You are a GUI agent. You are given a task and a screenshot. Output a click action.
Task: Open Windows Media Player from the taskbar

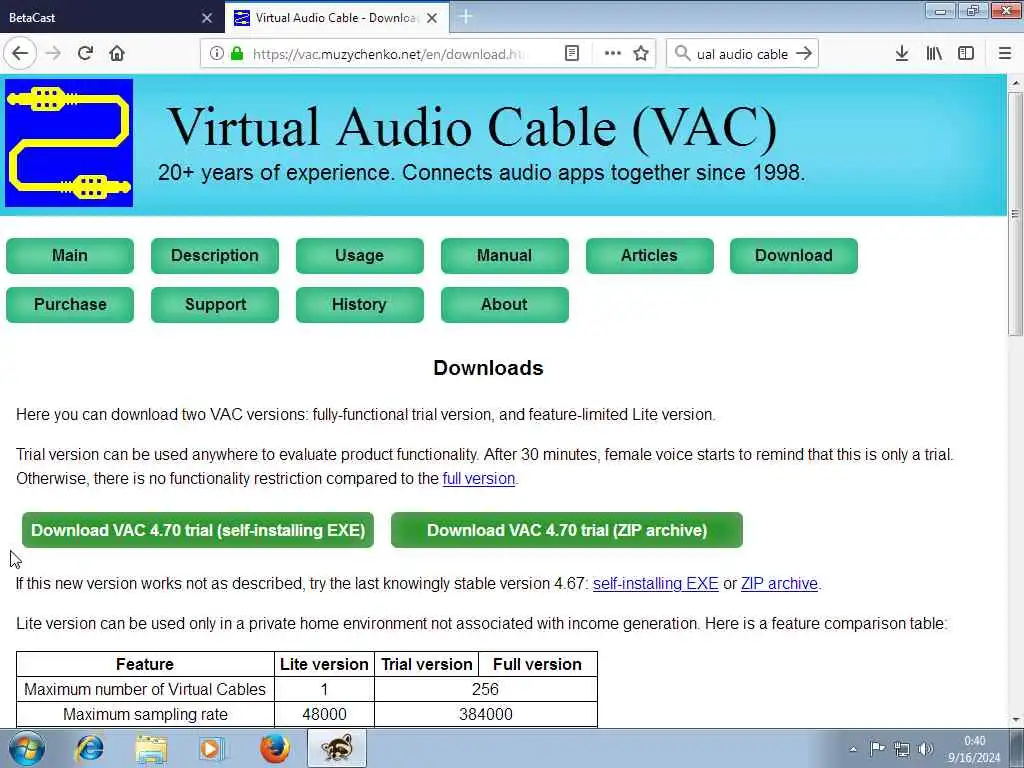212,748
